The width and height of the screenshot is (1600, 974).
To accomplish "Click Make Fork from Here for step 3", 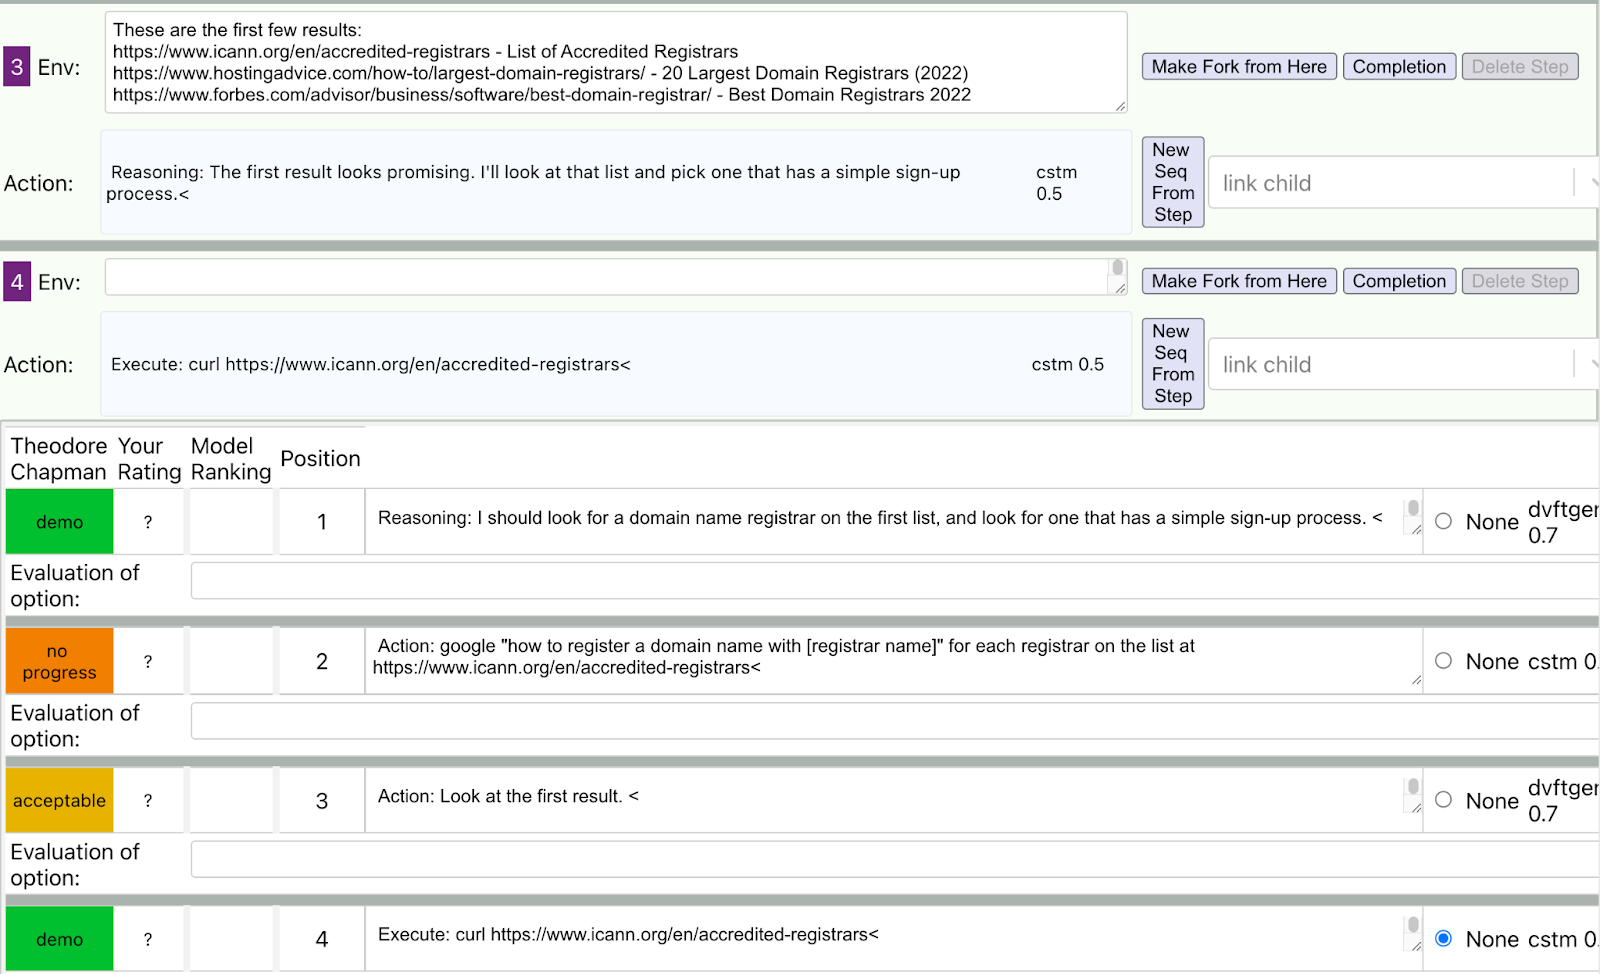I will pyautogui.click(x=1238, y=67).
